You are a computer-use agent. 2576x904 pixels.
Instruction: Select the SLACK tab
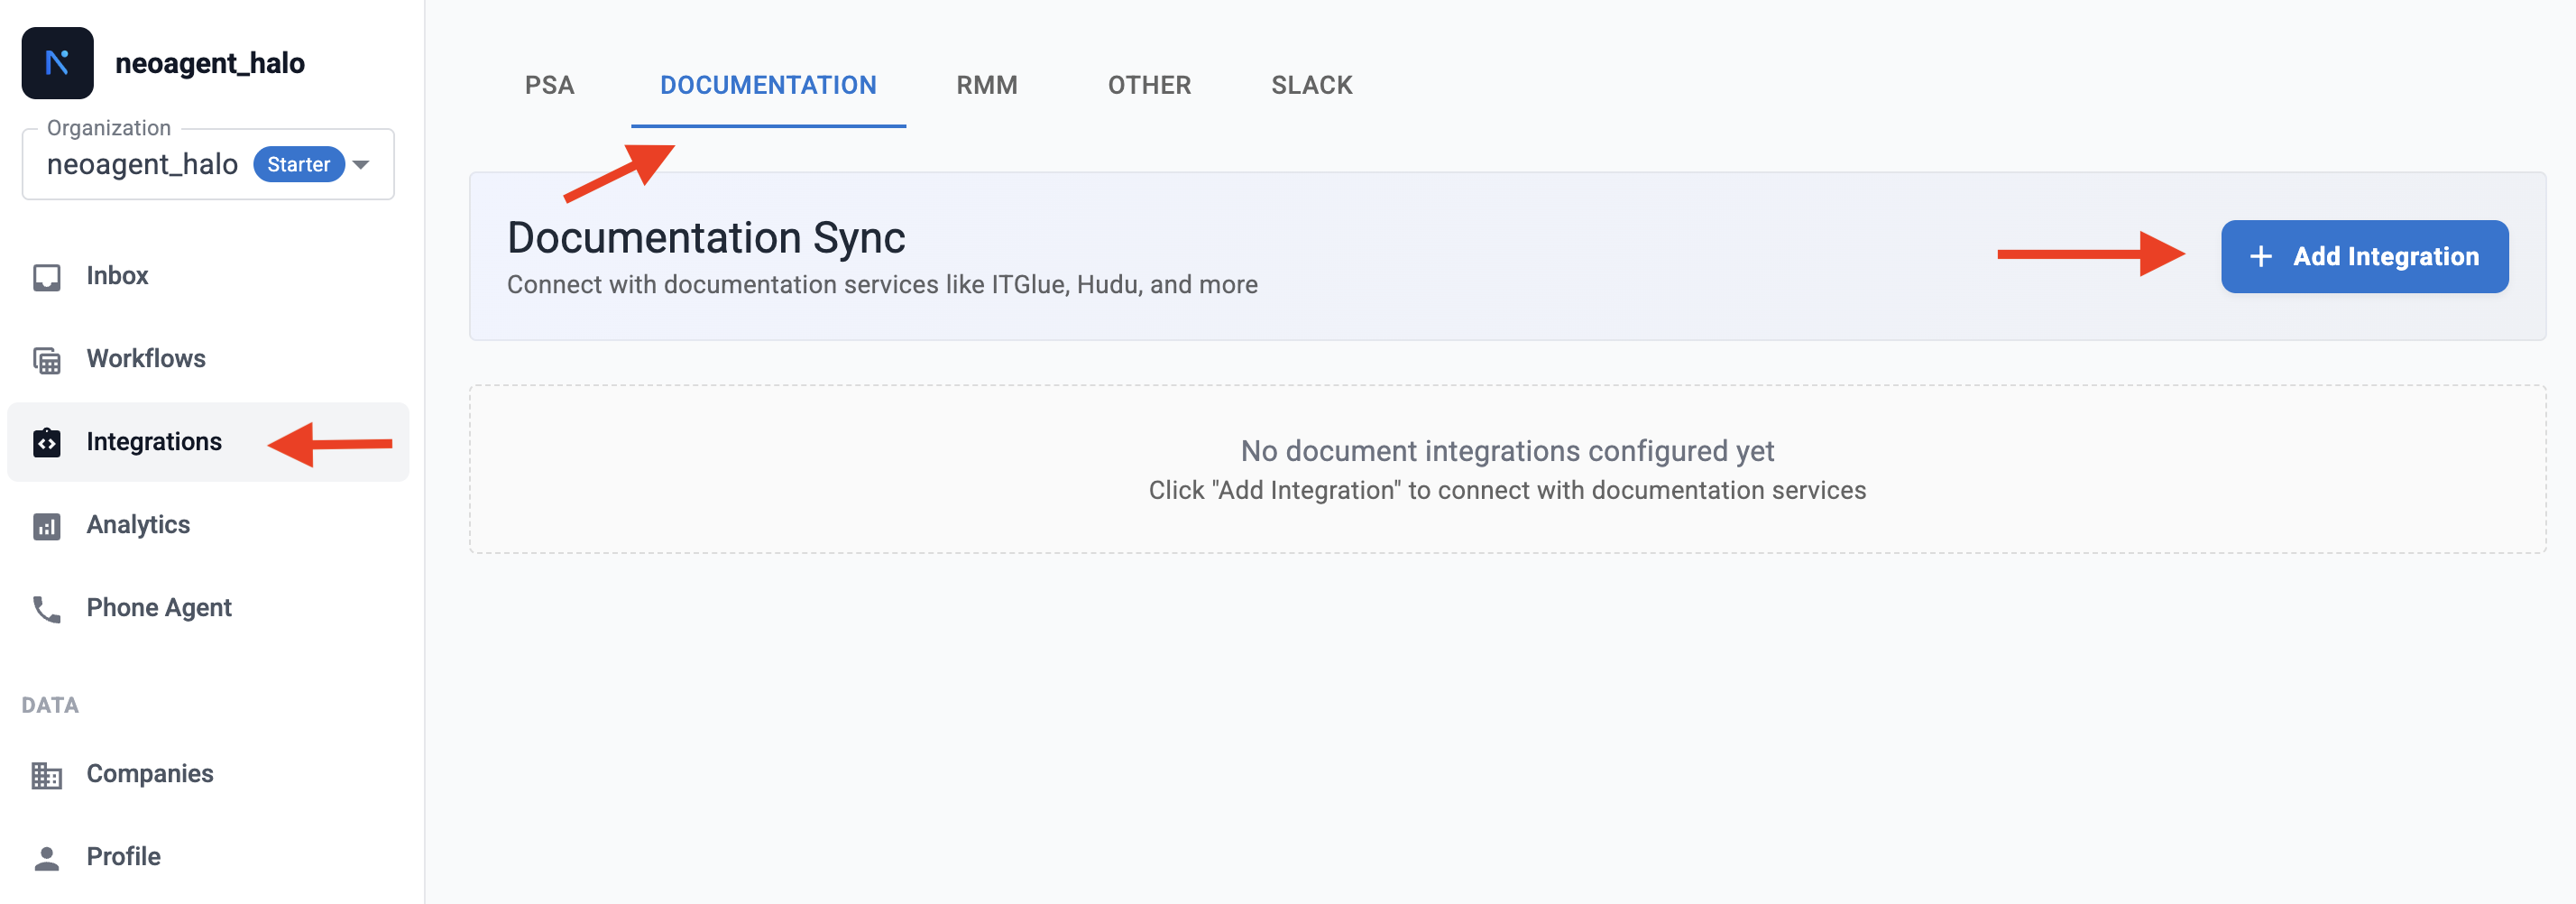(x=1311, y=85)
